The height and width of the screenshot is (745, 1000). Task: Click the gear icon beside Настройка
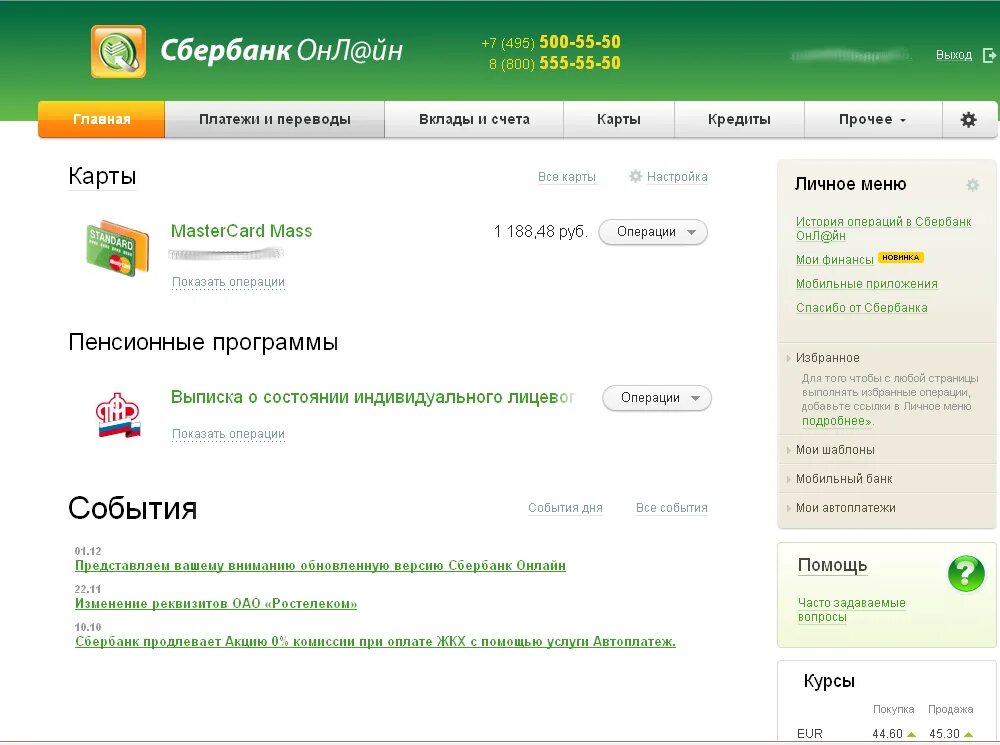click(x=635, y=176)
